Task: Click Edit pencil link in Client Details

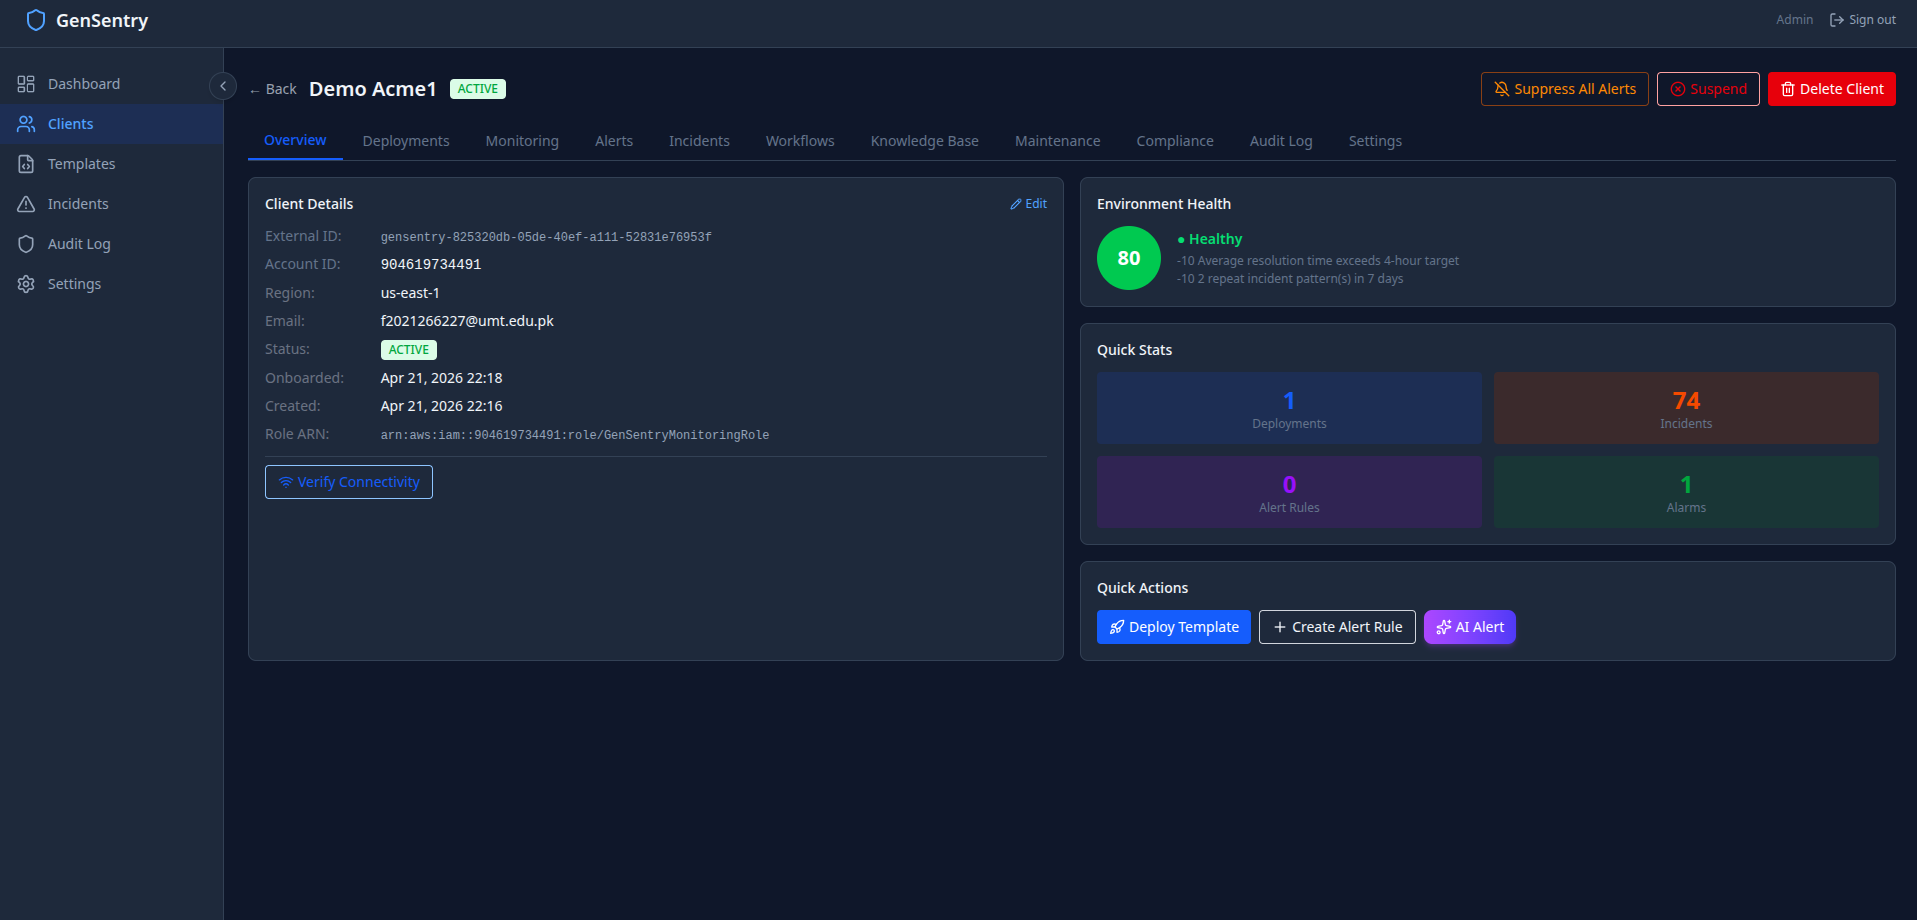Action: 1028,204
